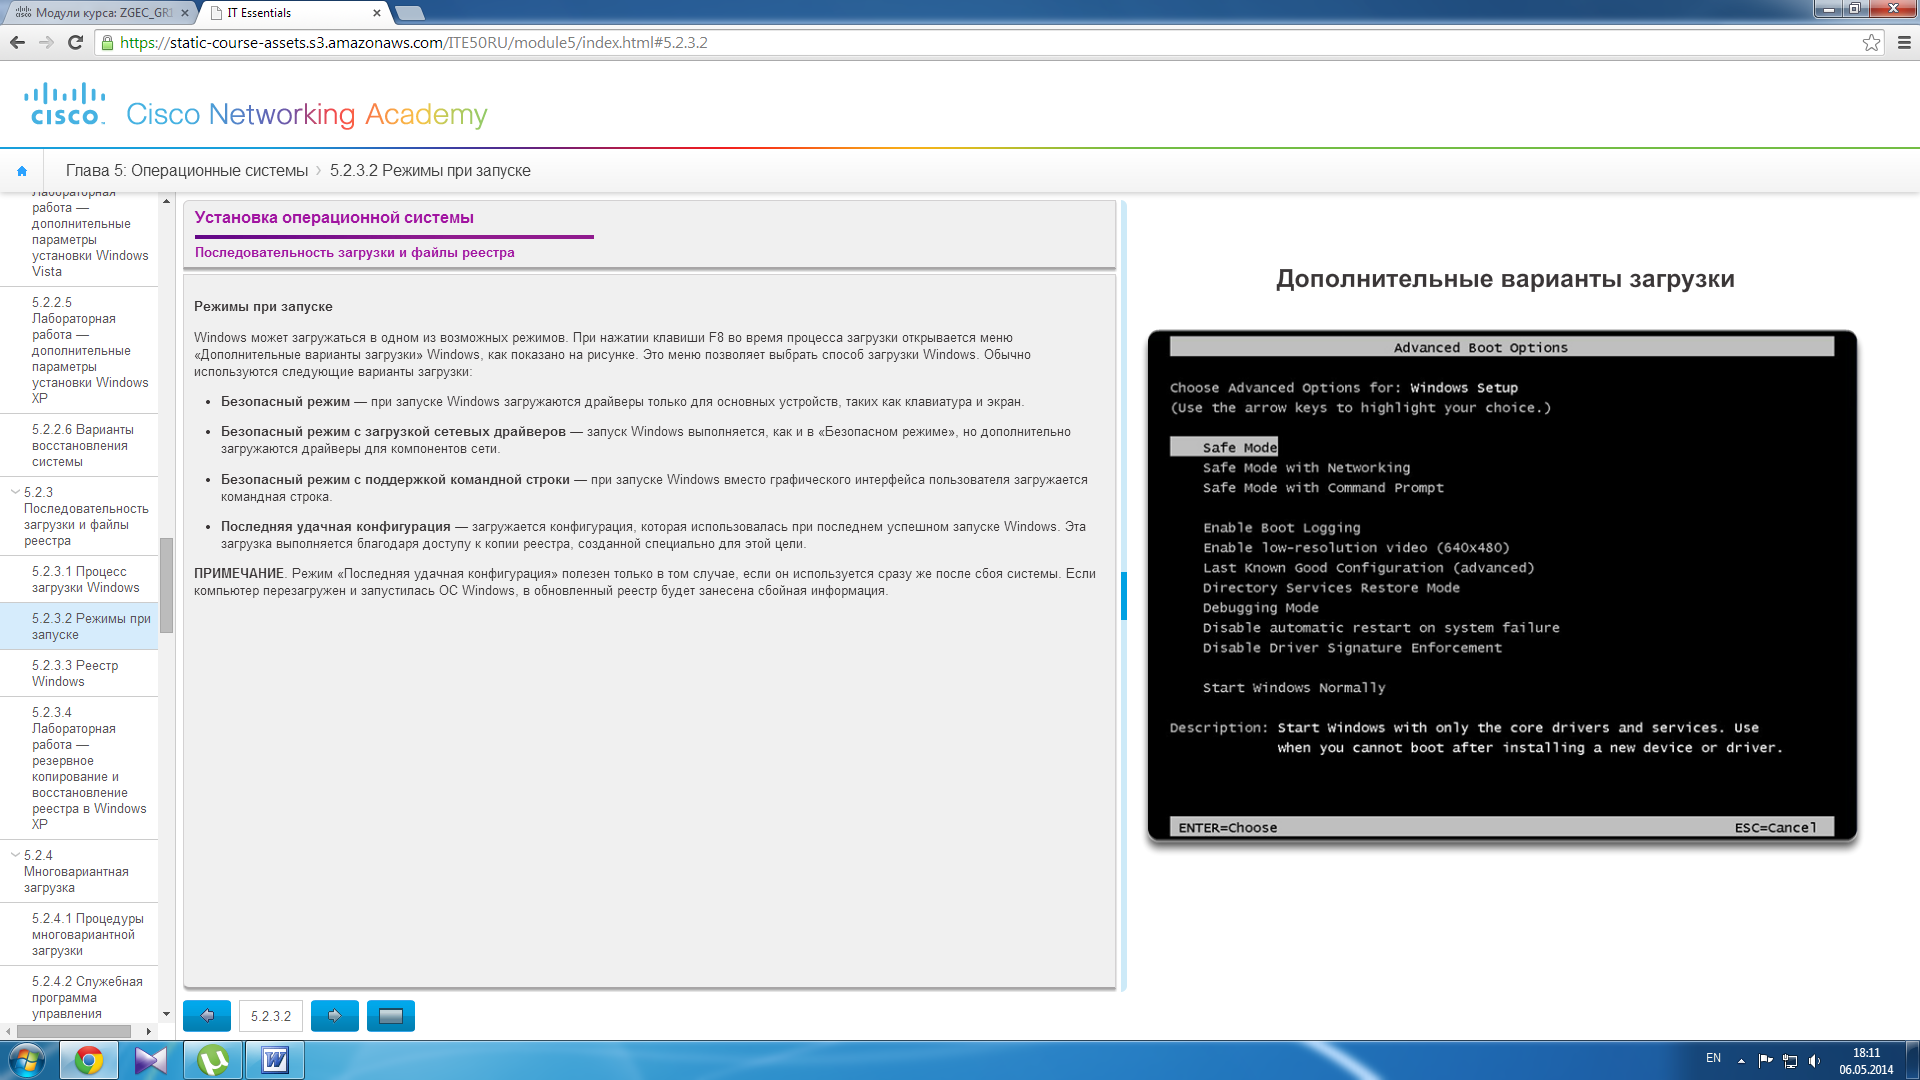Click Cisco Networking Academy title
Image resolution: width=1920 pixels, height=1080 pixels.
pyautogui.click(x=307, y=114)
